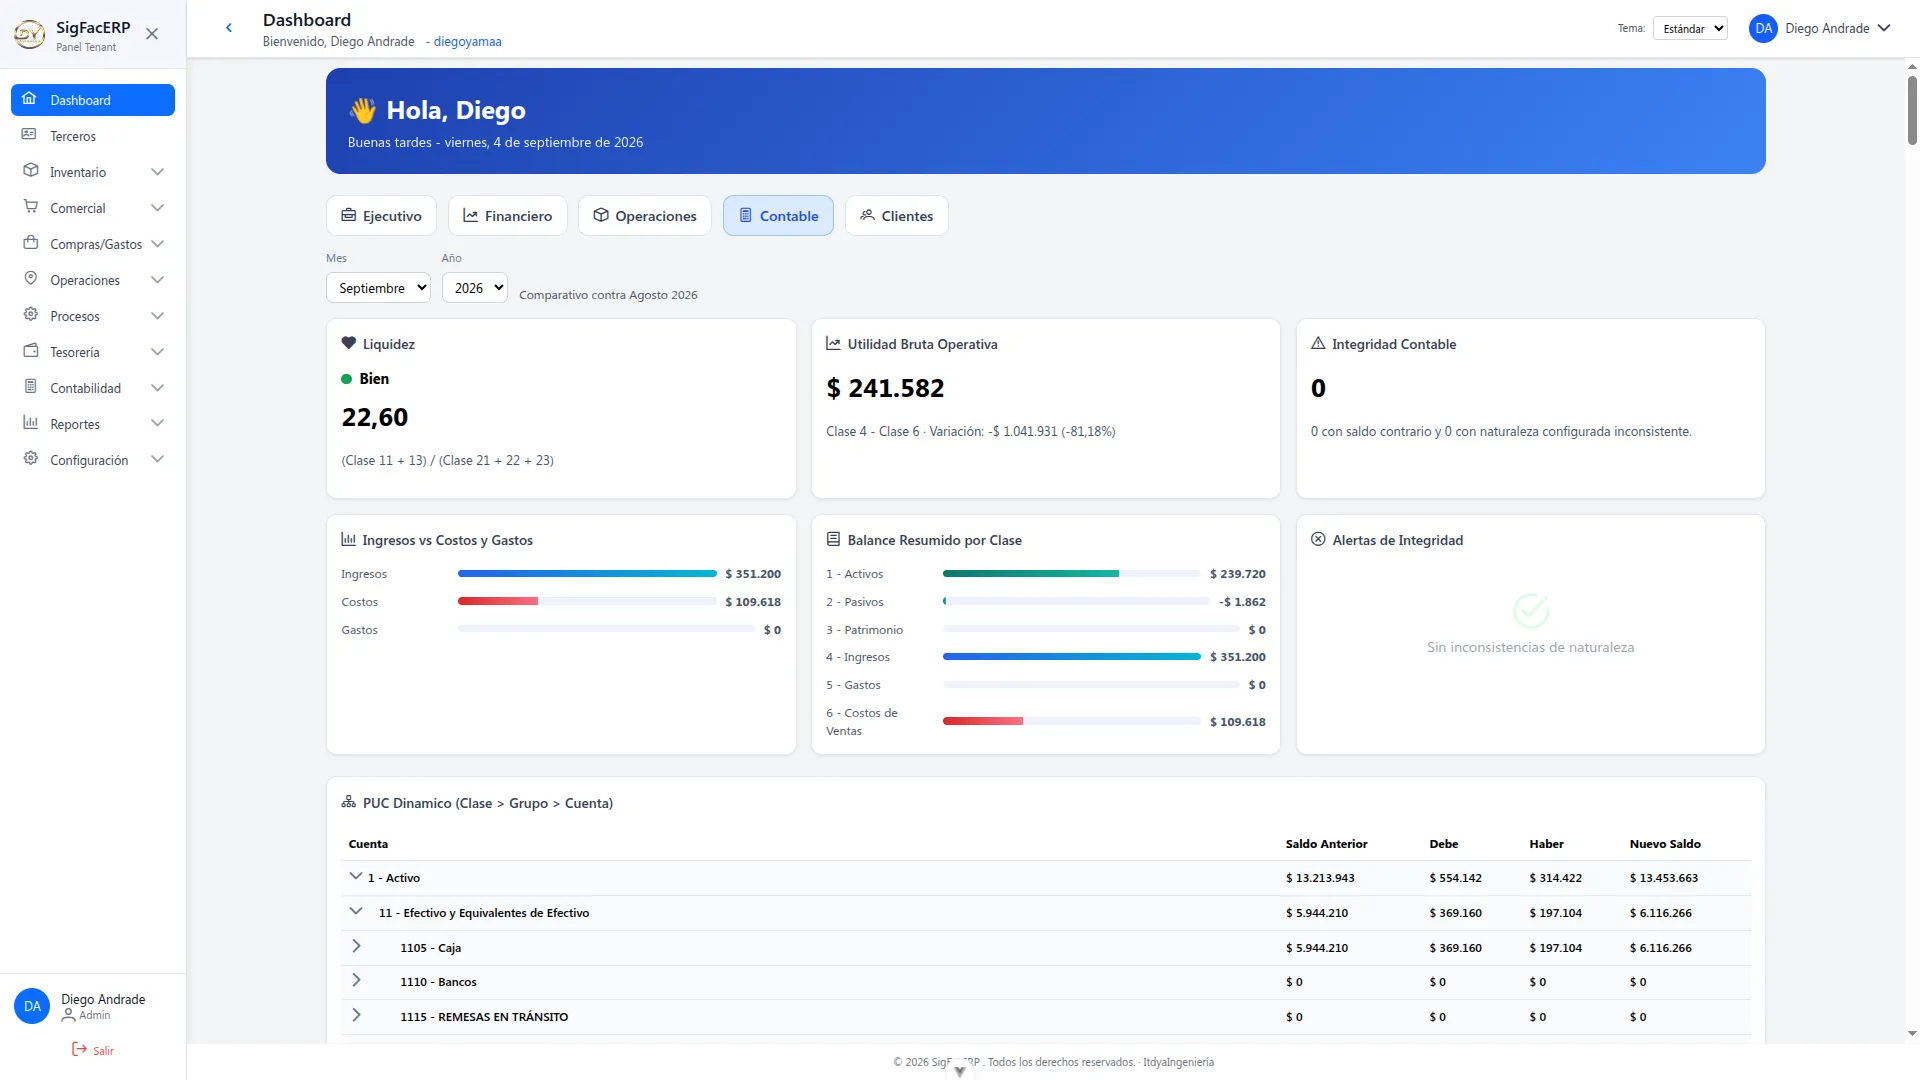The height and width of the screenshot is (1080, 1920).
Task: Click the Tesorería wallet icon
Action: [x=30, y=351]
